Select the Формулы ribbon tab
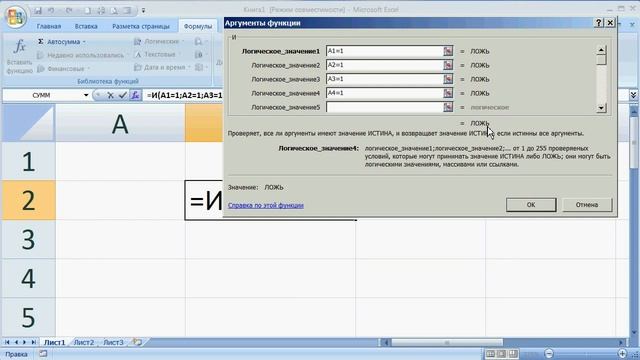Viewport: 640px width, 360px height. [x=198, y=26]
